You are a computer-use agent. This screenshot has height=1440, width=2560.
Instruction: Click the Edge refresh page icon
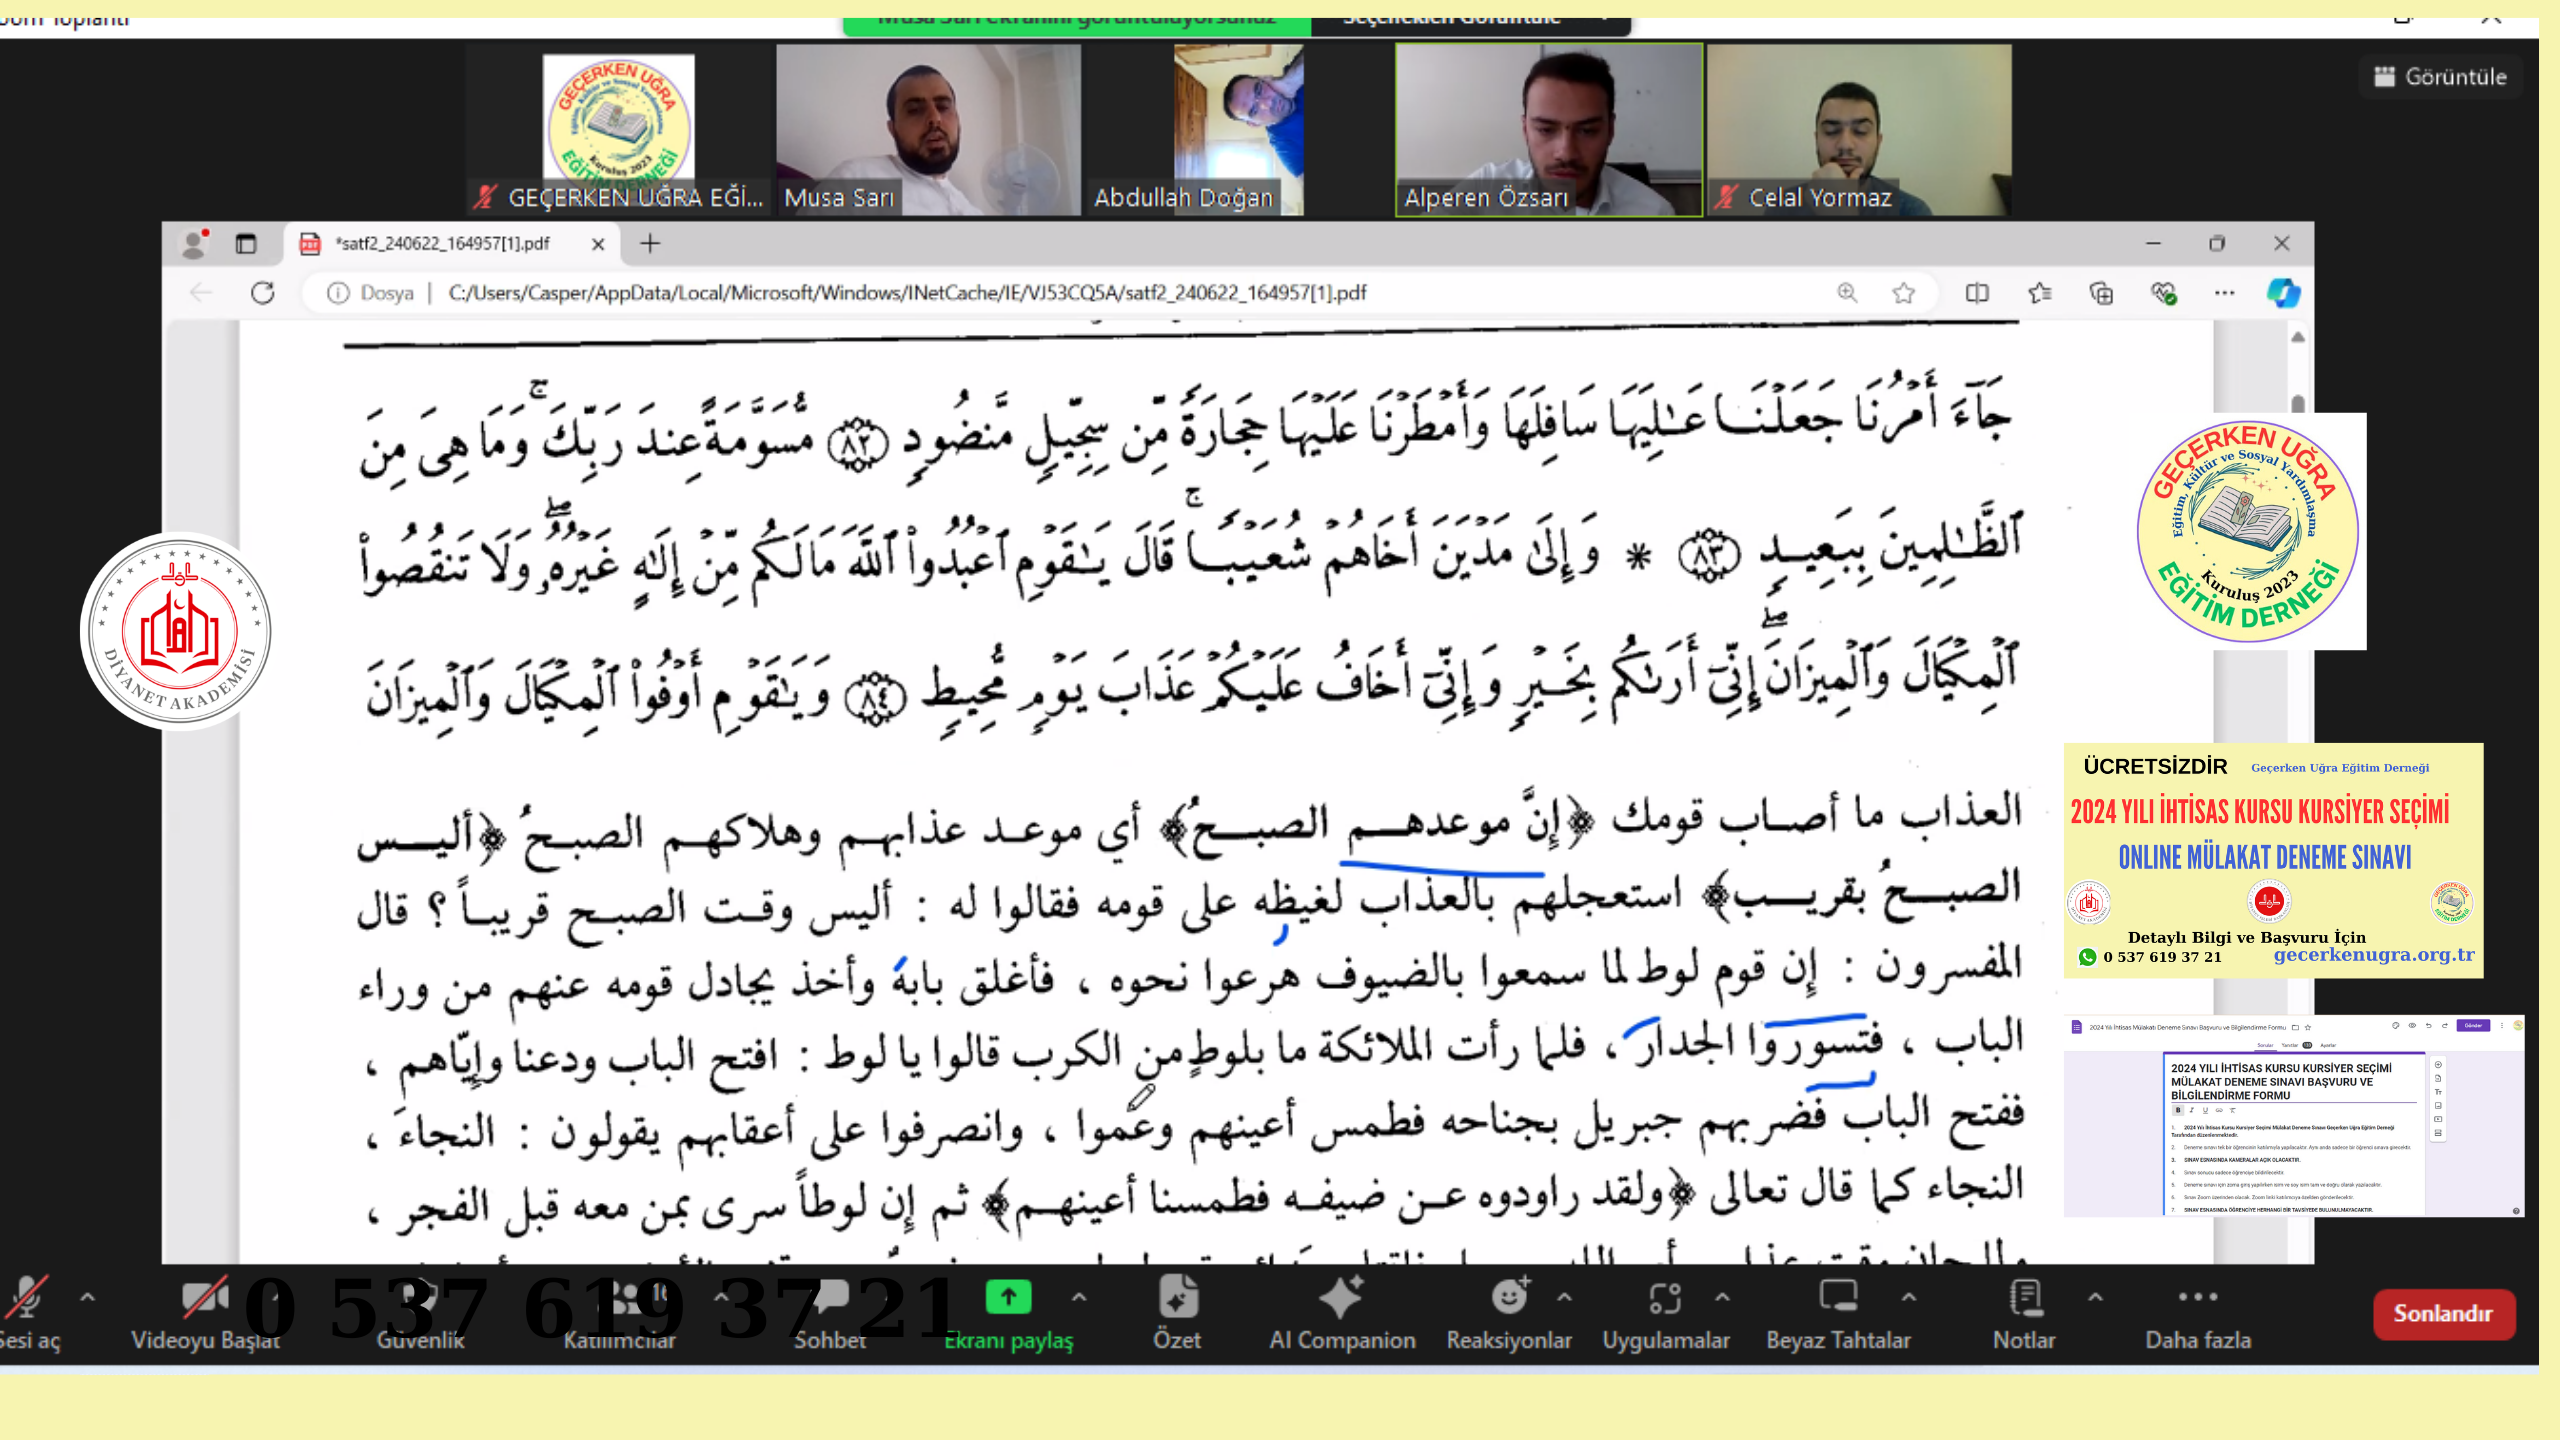[x=263, y=293]
